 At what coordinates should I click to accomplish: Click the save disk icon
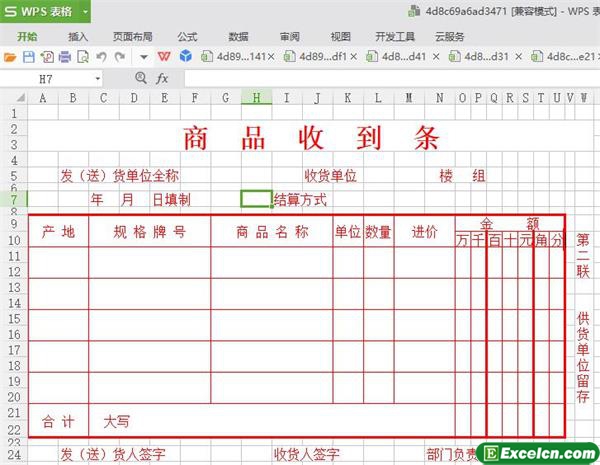29,57
